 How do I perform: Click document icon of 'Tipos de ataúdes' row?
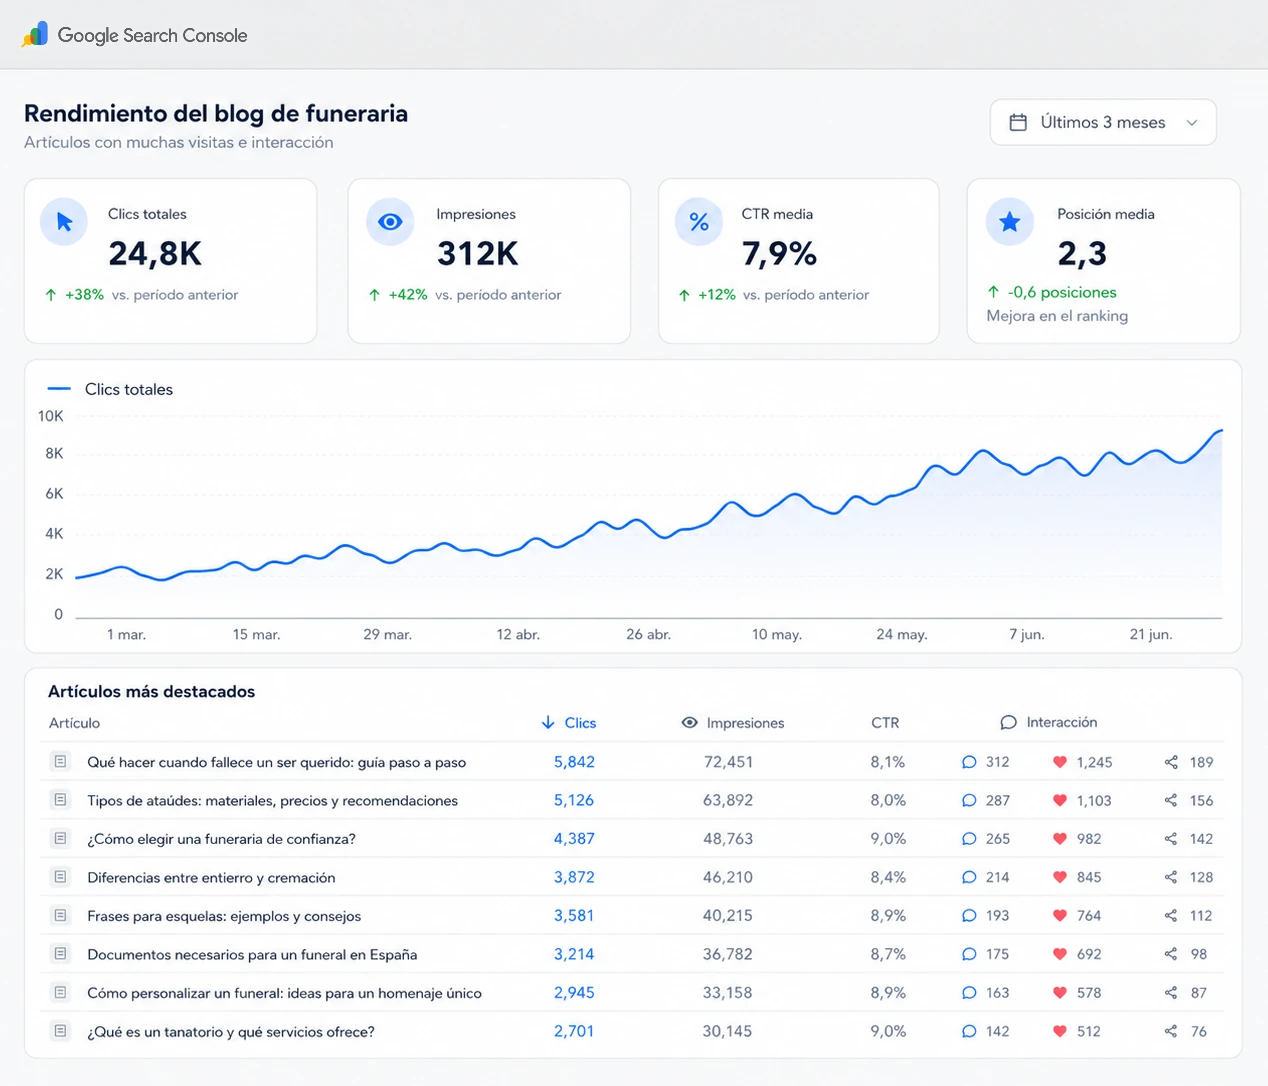[x=60, y=800]
